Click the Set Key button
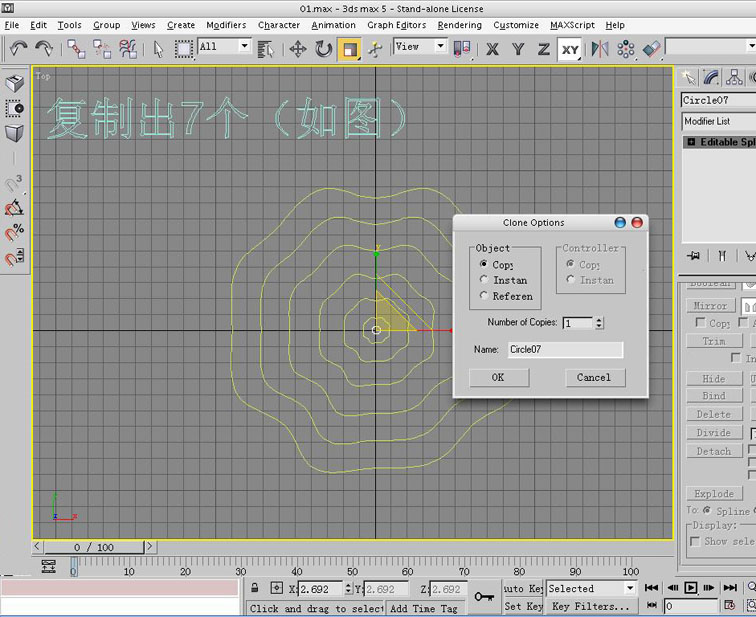The width and height of the screenshot is (756, 617). pyautogui.click(x=524, y=606)
